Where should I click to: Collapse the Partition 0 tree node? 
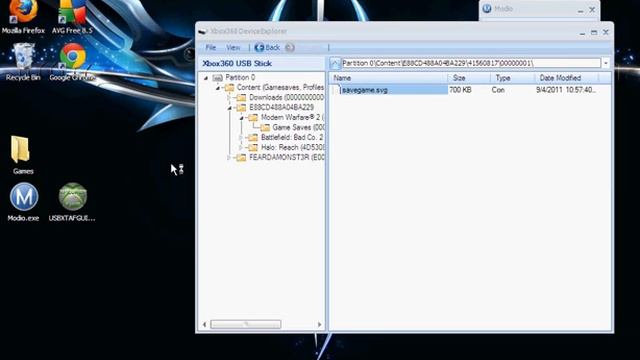tap(206, 78)
